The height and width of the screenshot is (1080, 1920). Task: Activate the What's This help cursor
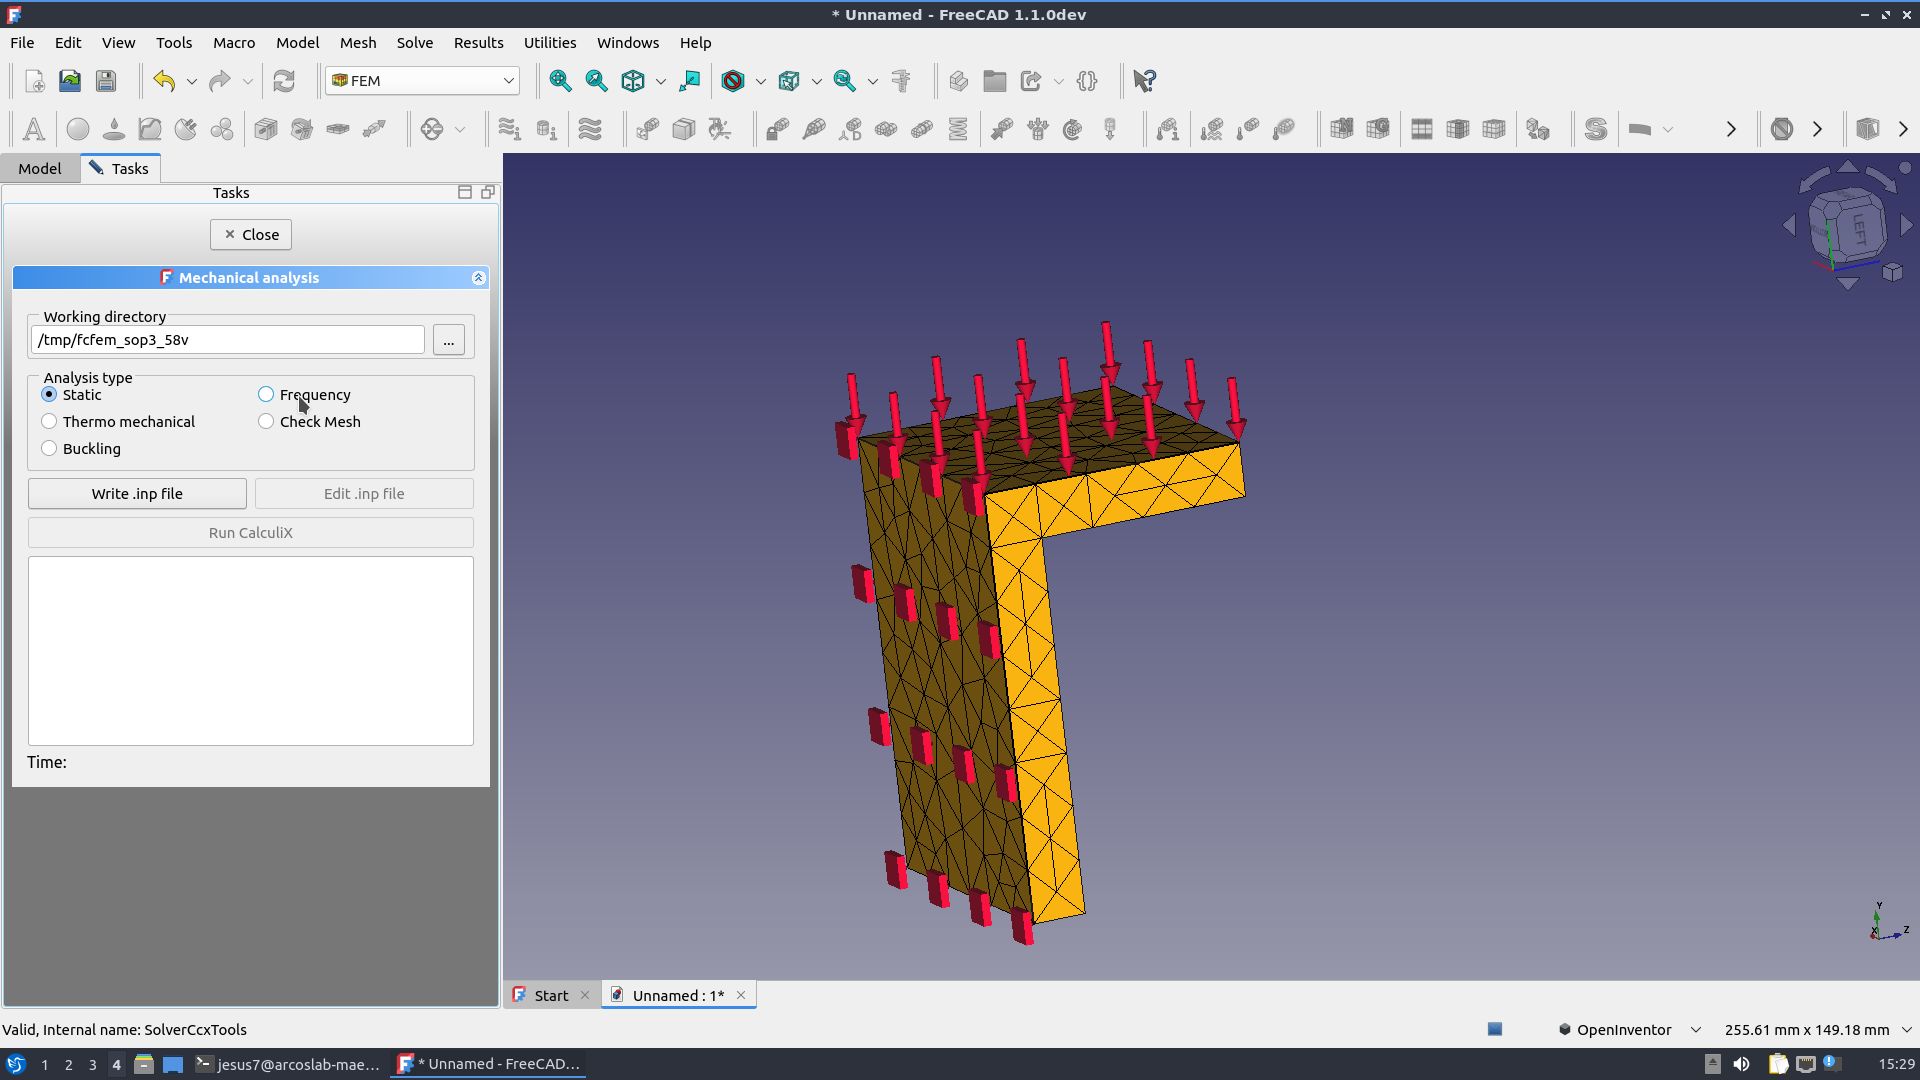pos(1145,81)
